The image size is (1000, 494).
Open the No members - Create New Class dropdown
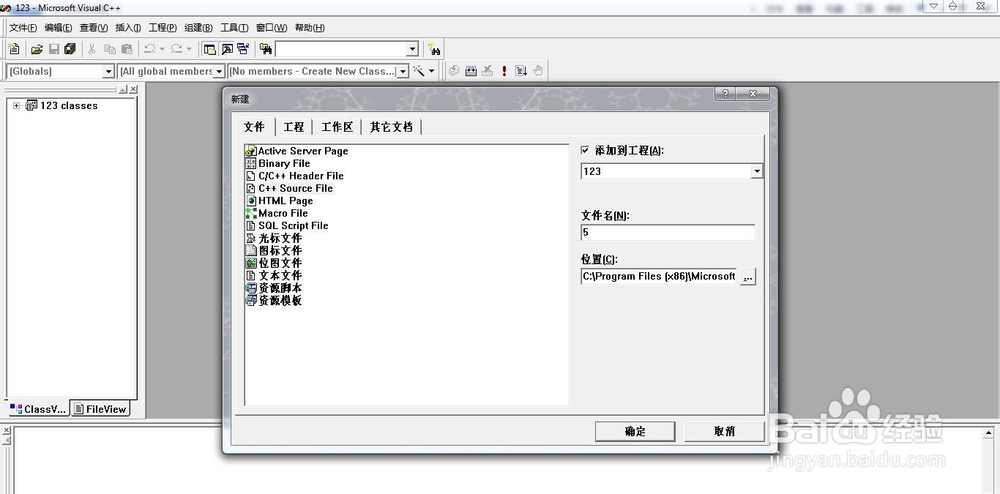coord(402,71)
